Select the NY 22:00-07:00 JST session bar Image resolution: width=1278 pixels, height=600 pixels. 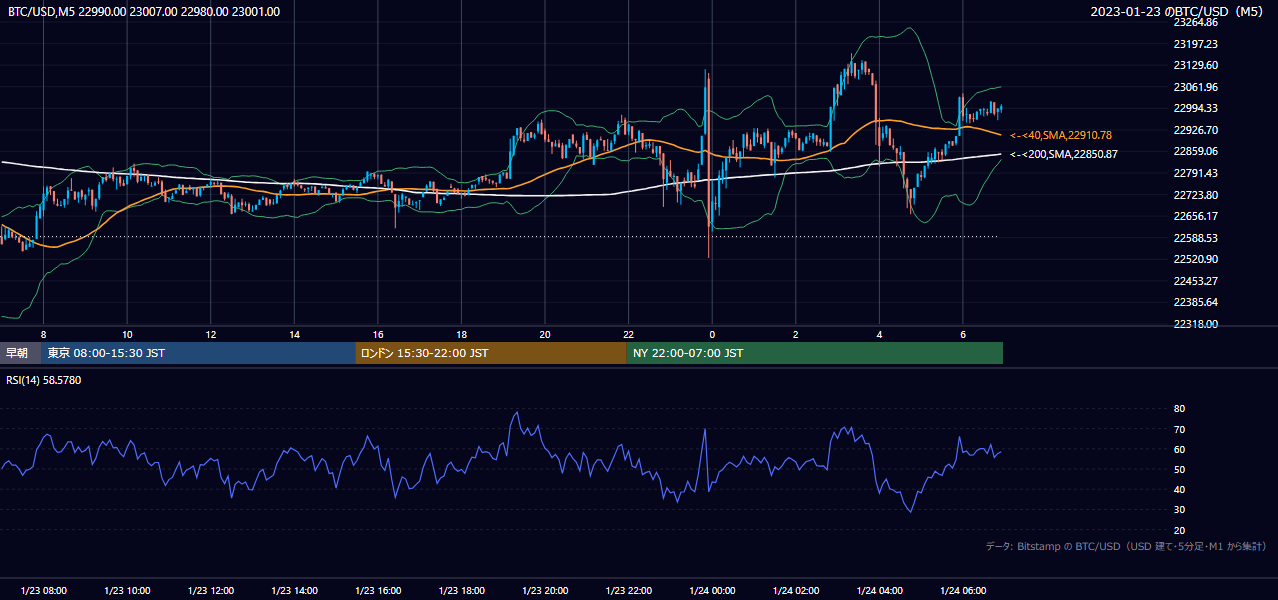point(814,353)
